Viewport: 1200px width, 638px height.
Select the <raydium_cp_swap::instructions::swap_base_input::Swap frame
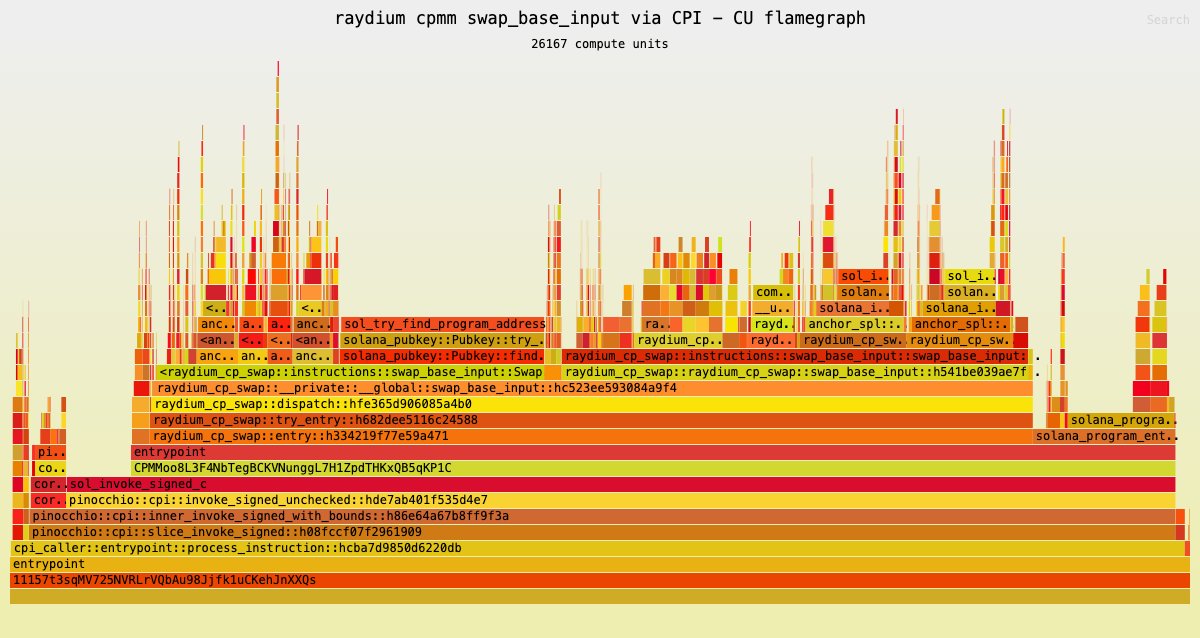coord(350,372)
